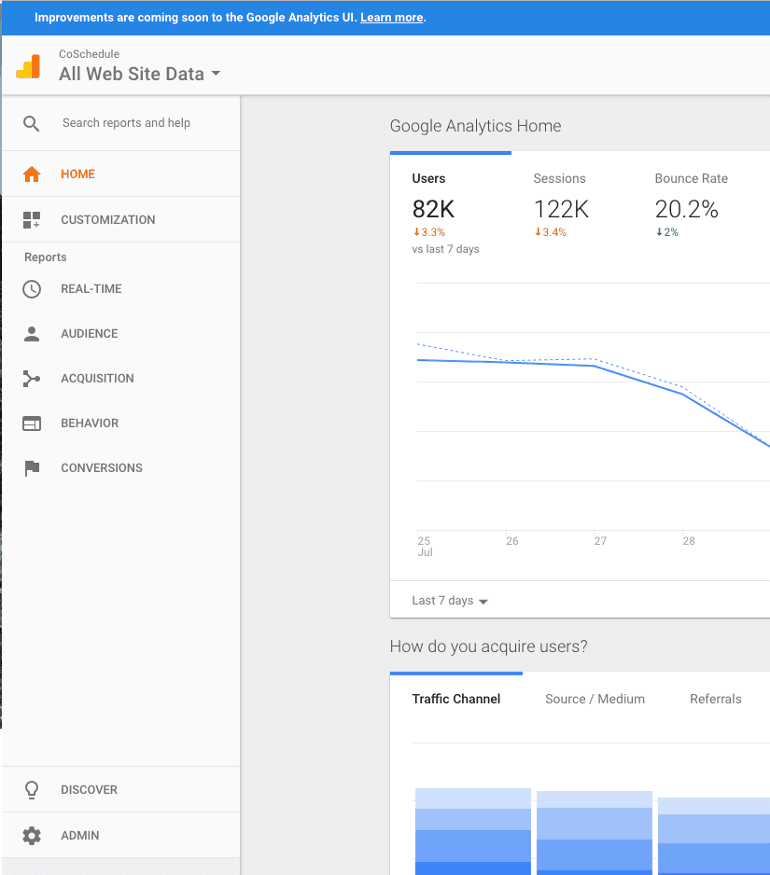Open Home via the house icon
The width and height of the screenshot is (770, 875).
coord(32,174)
